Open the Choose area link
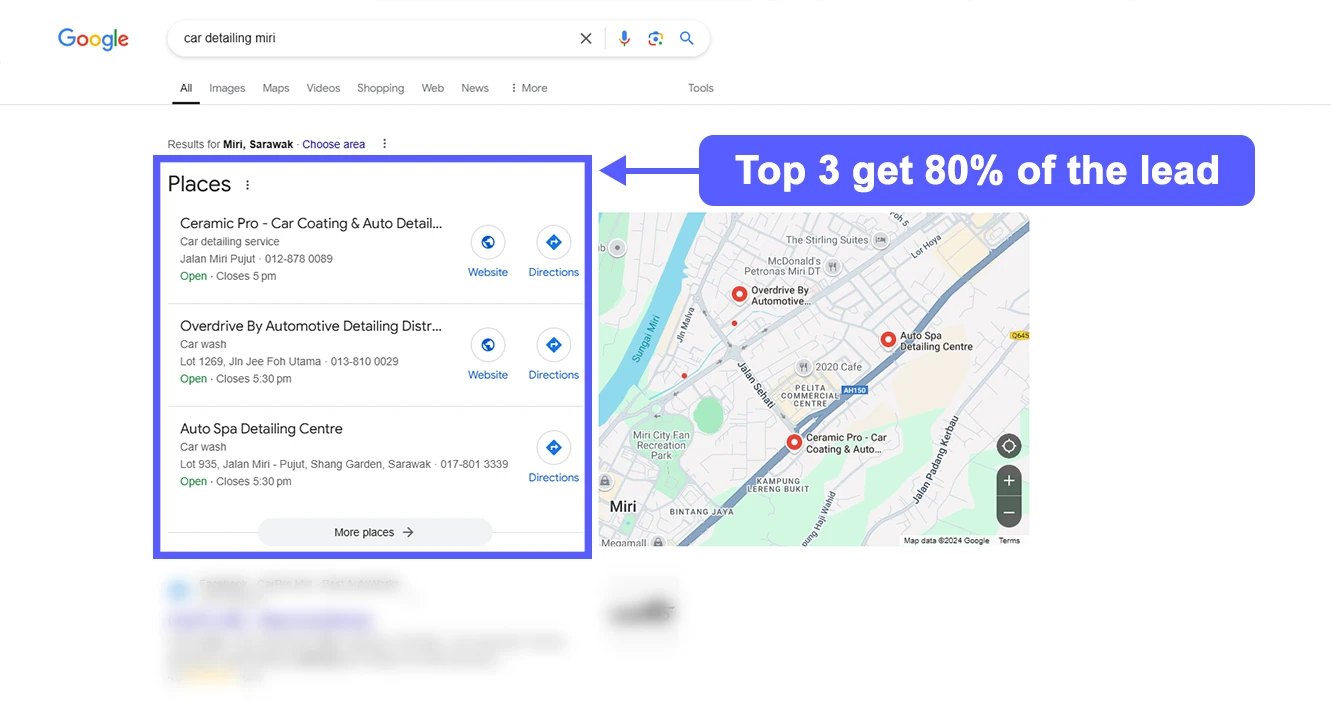The width and height of the screenshot is (1331, 704). (333, 143)
